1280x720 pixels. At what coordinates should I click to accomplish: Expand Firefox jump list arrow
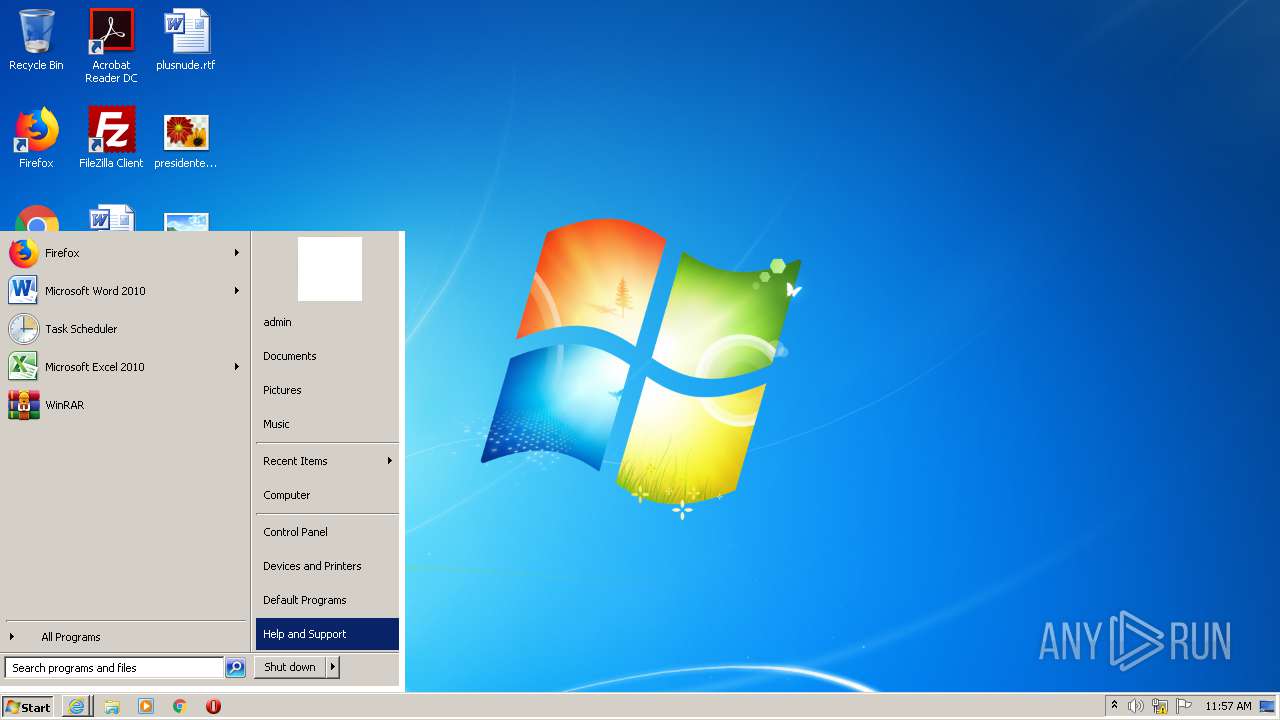click(237, 253)
